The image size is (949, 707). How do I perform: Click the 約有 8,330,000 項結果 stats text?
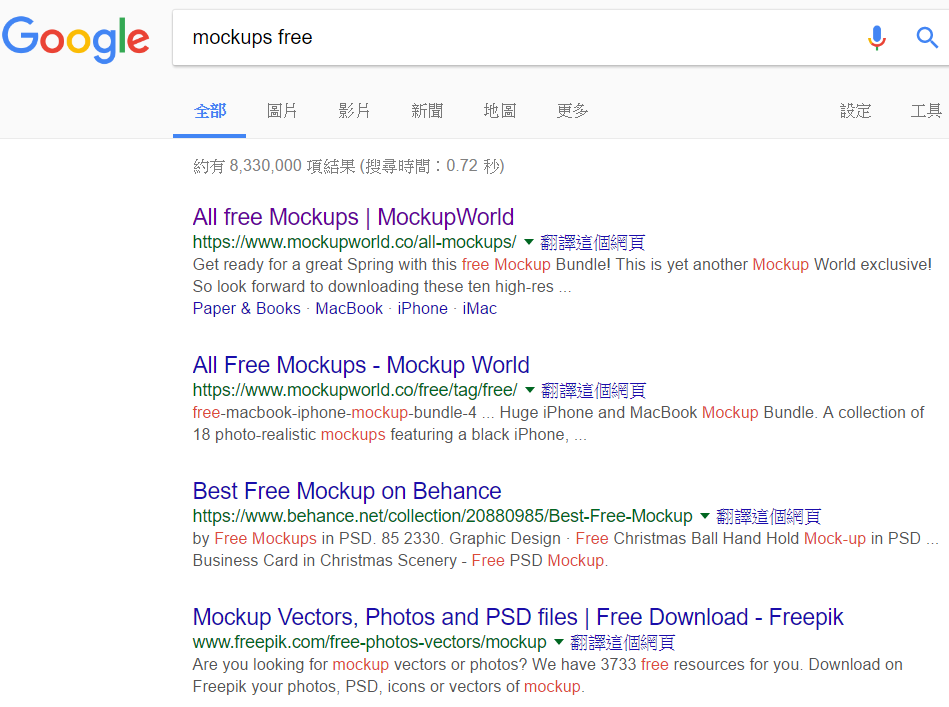pyautogui.click(x=349, y=166)
